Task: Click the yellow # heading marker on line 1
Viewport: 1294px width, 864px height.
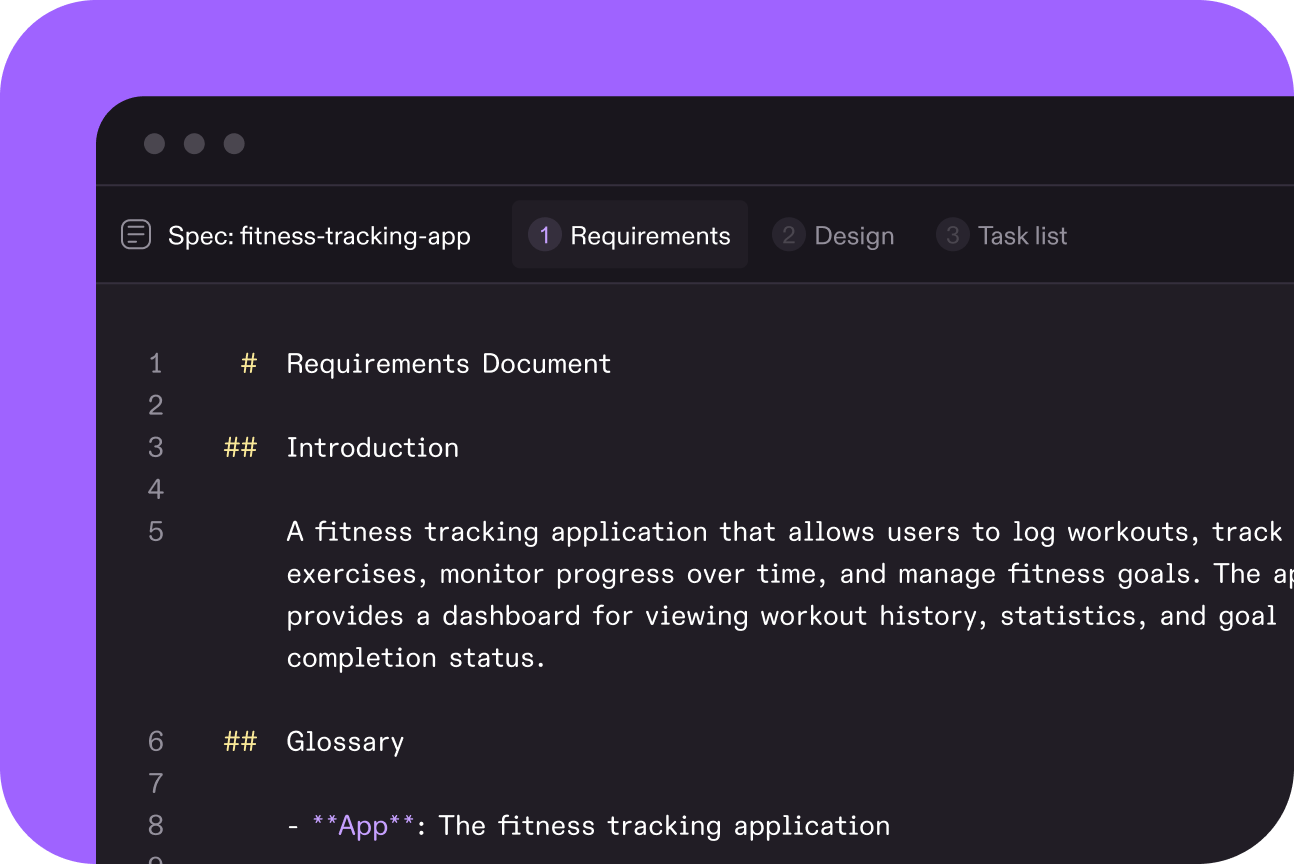Action: (247, 363)
